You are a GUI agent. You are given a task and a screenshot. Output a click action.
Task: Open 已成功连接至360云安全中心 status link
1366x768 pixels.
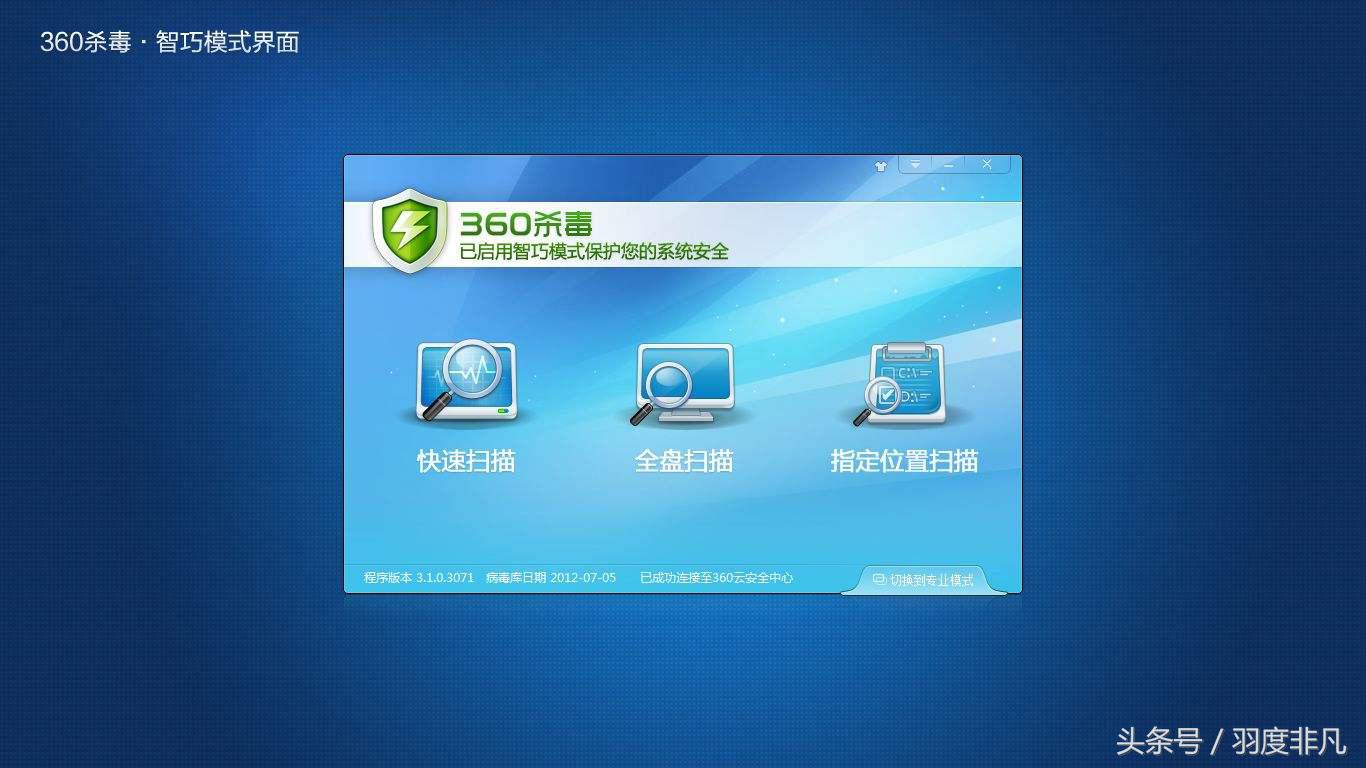[x=716, y=577]
